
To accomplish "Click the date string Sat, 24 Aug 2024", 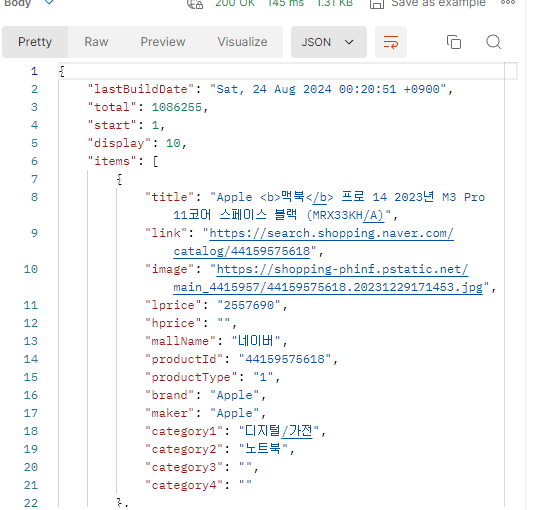I will click(274, 89).
